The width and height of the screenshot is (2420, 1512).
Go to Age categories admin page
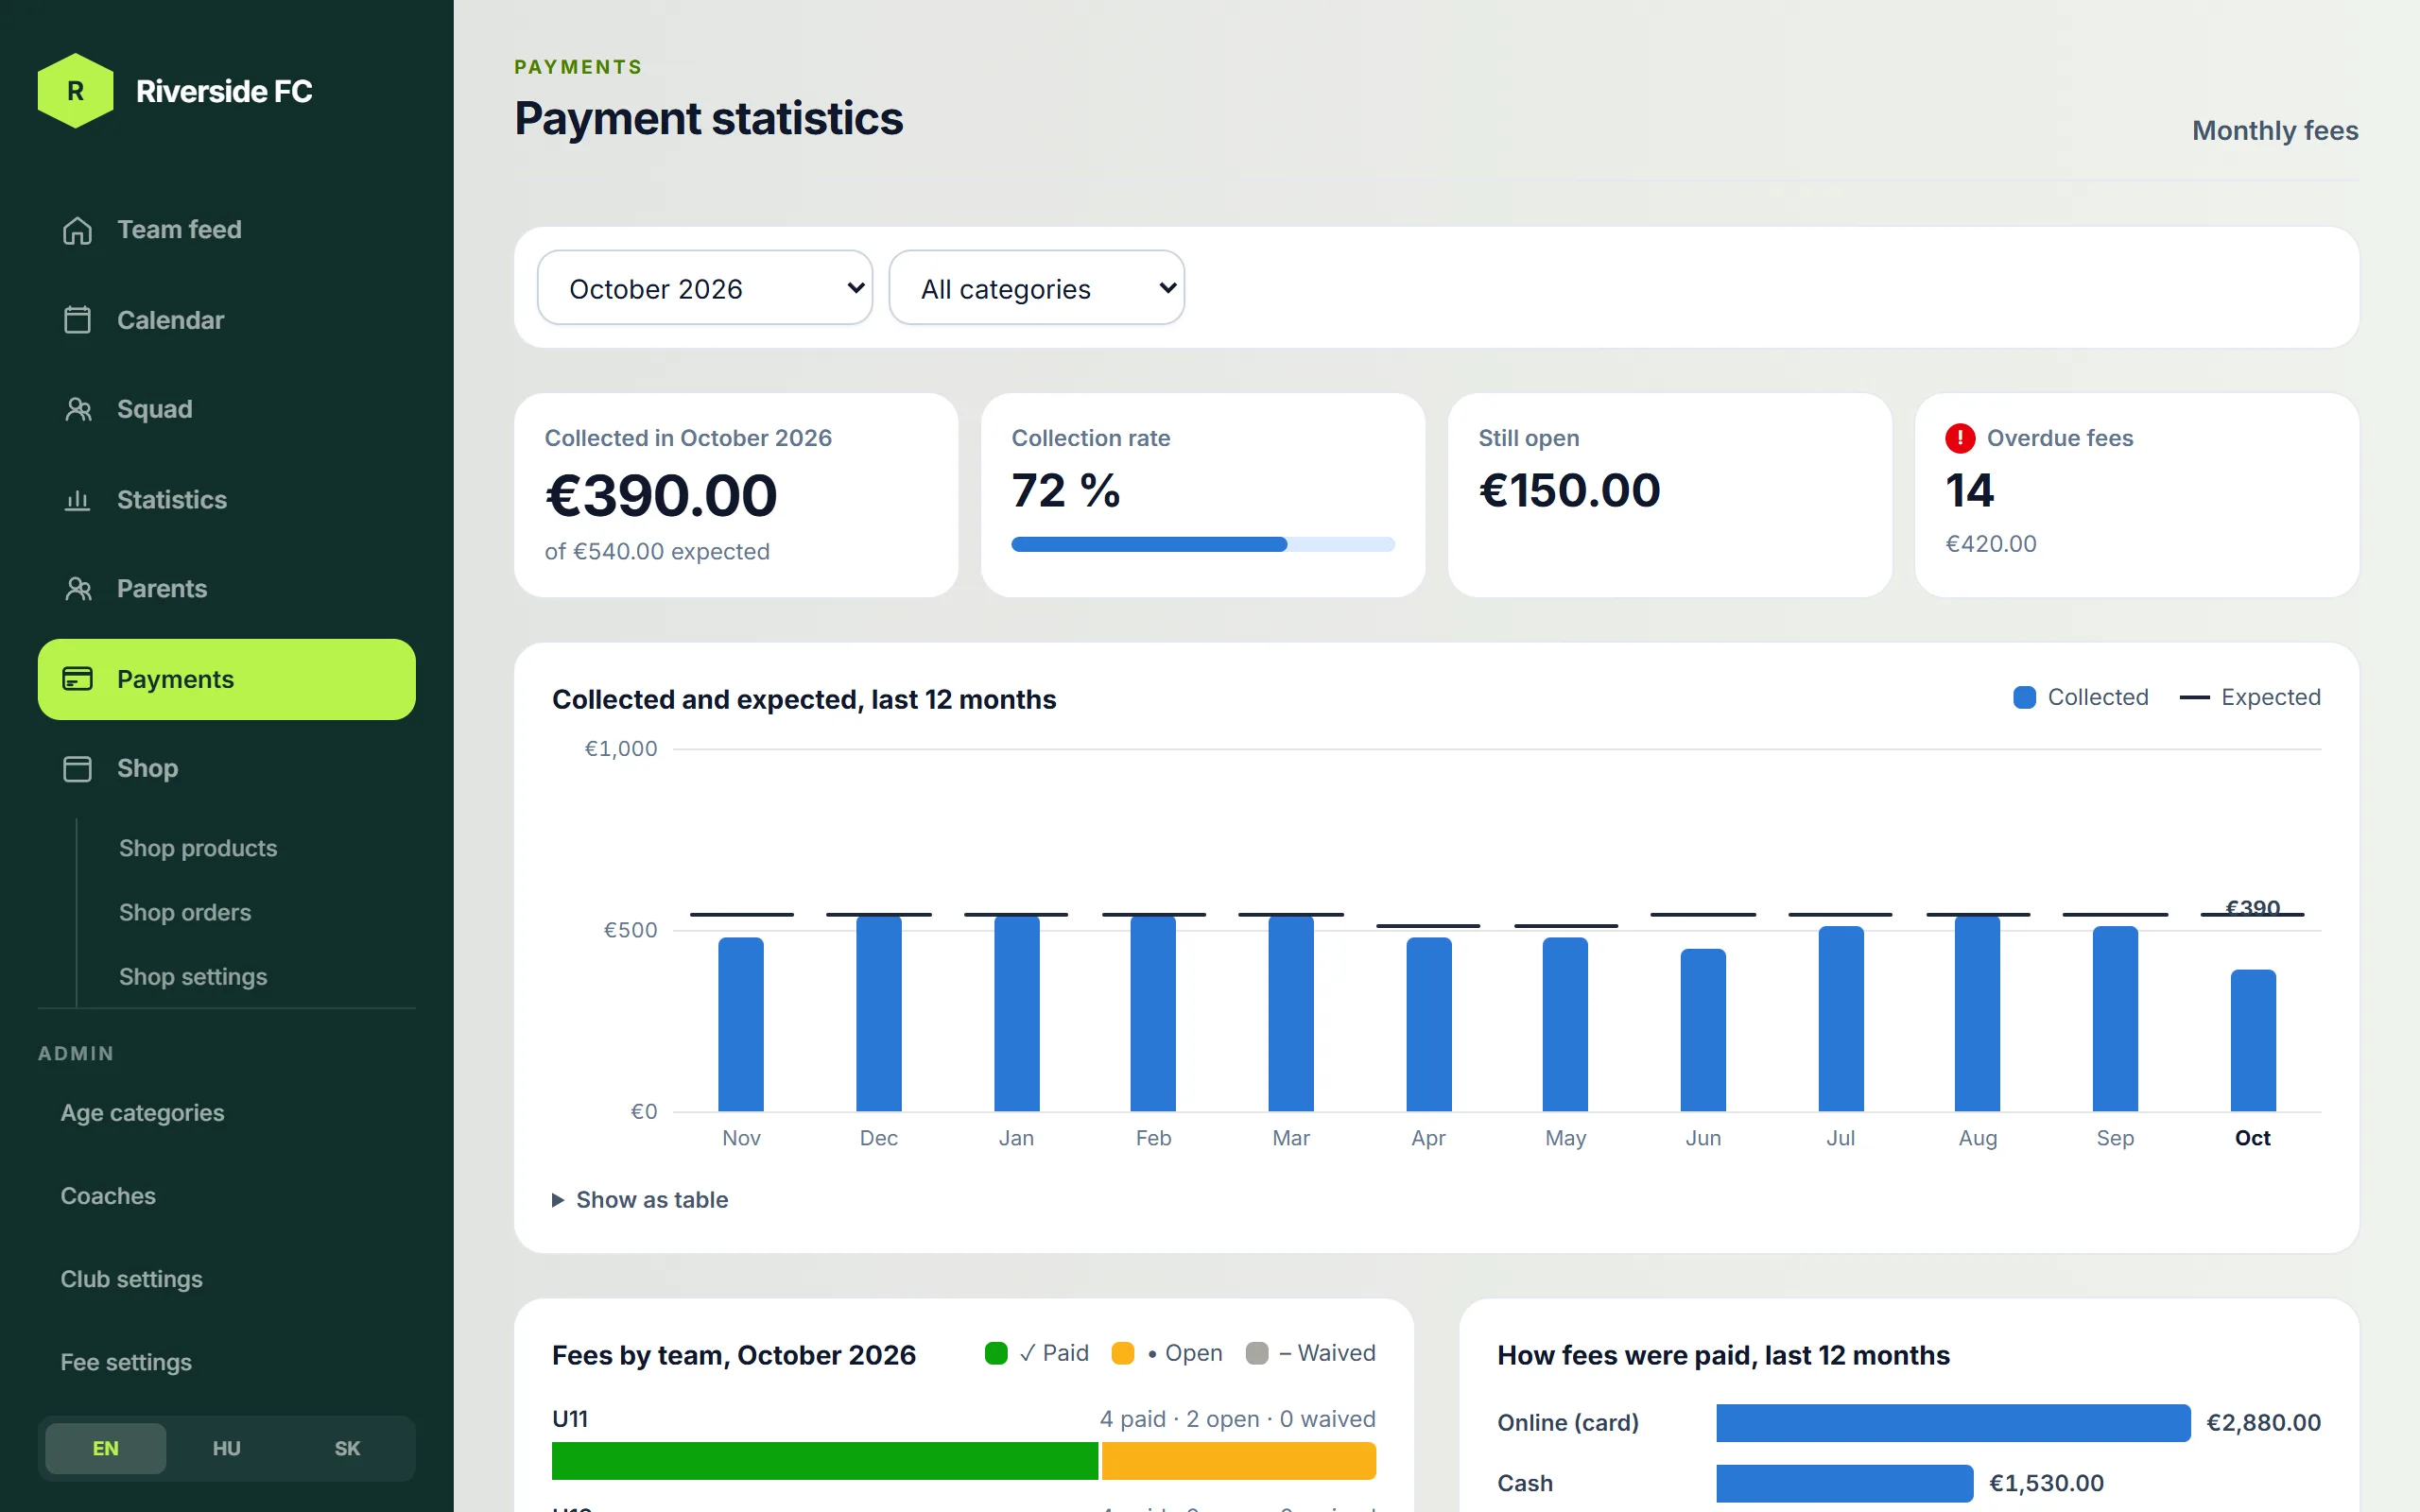click(142, 1113)
